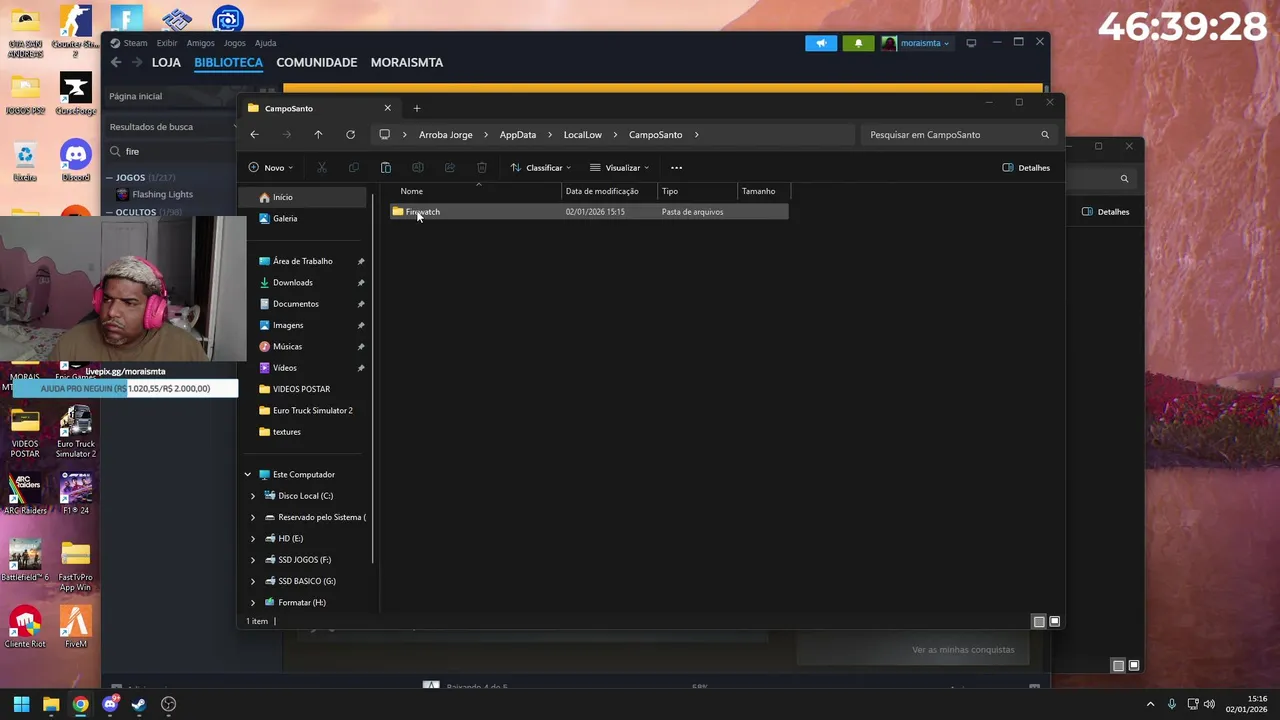Go back in Steam navigation
Viewport: 1280px width, 720px height.
(x=116, y=62)
